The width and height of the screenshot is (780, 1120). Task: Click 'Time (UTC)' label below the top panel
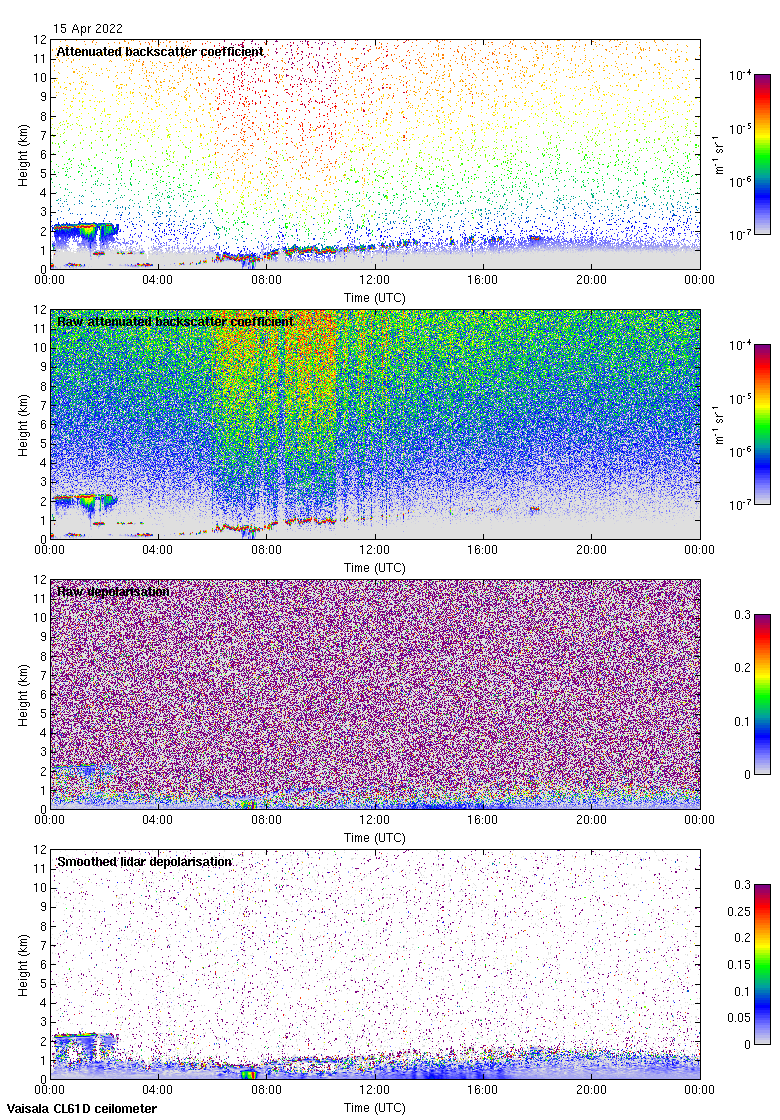375,298
